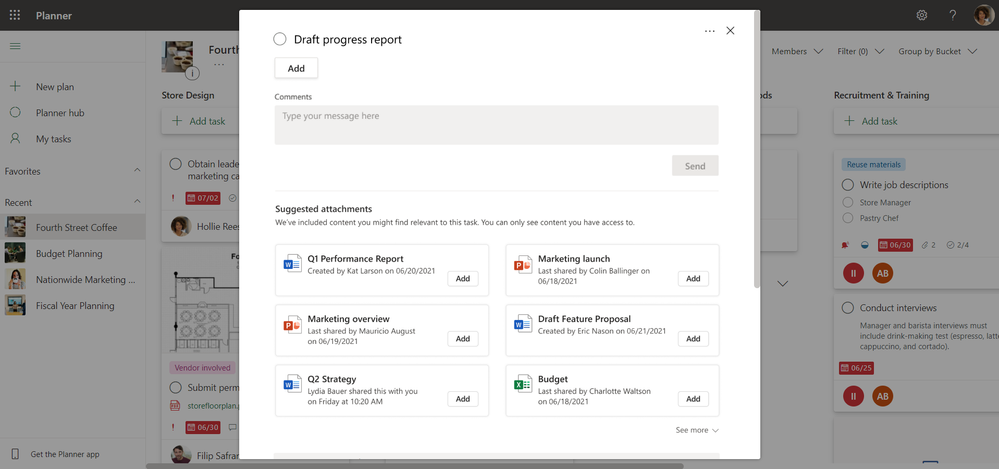Open Fourth Street Coffee plan in sidebar
This screenshot has height=469, width=999.
click(76, 227)
